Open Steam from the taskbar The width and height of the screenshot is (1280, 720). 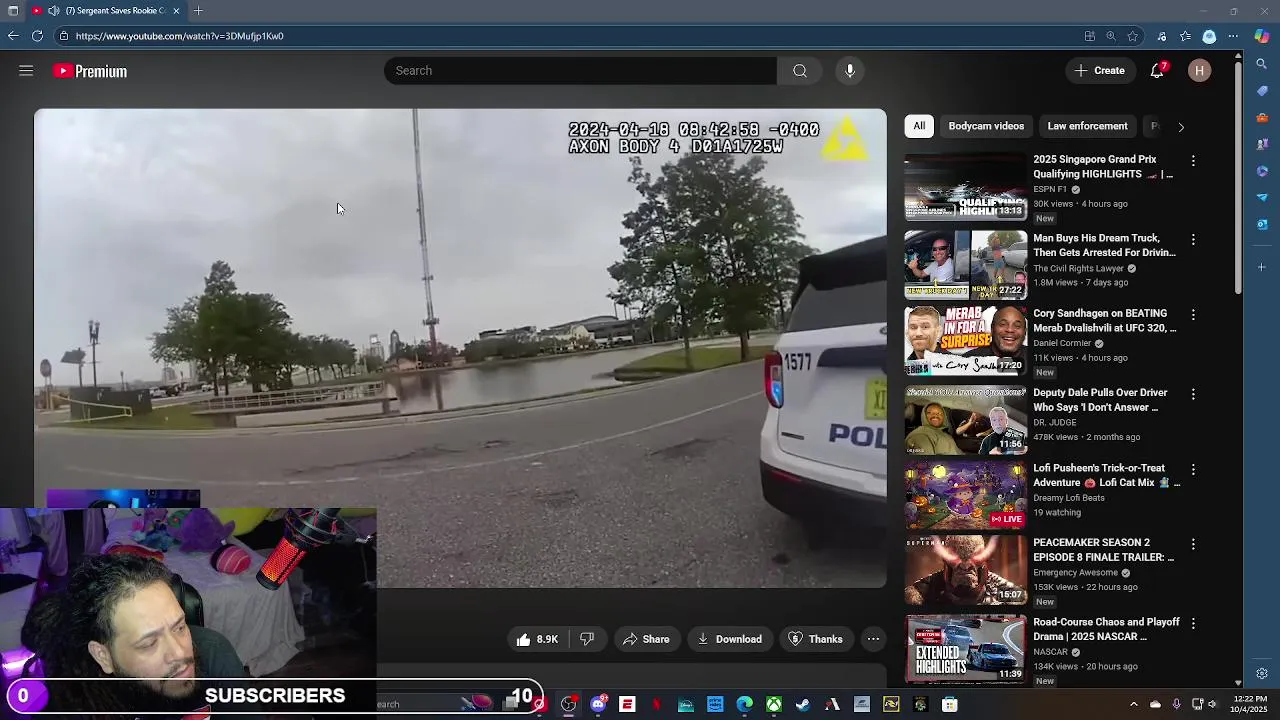coord(803,705)
